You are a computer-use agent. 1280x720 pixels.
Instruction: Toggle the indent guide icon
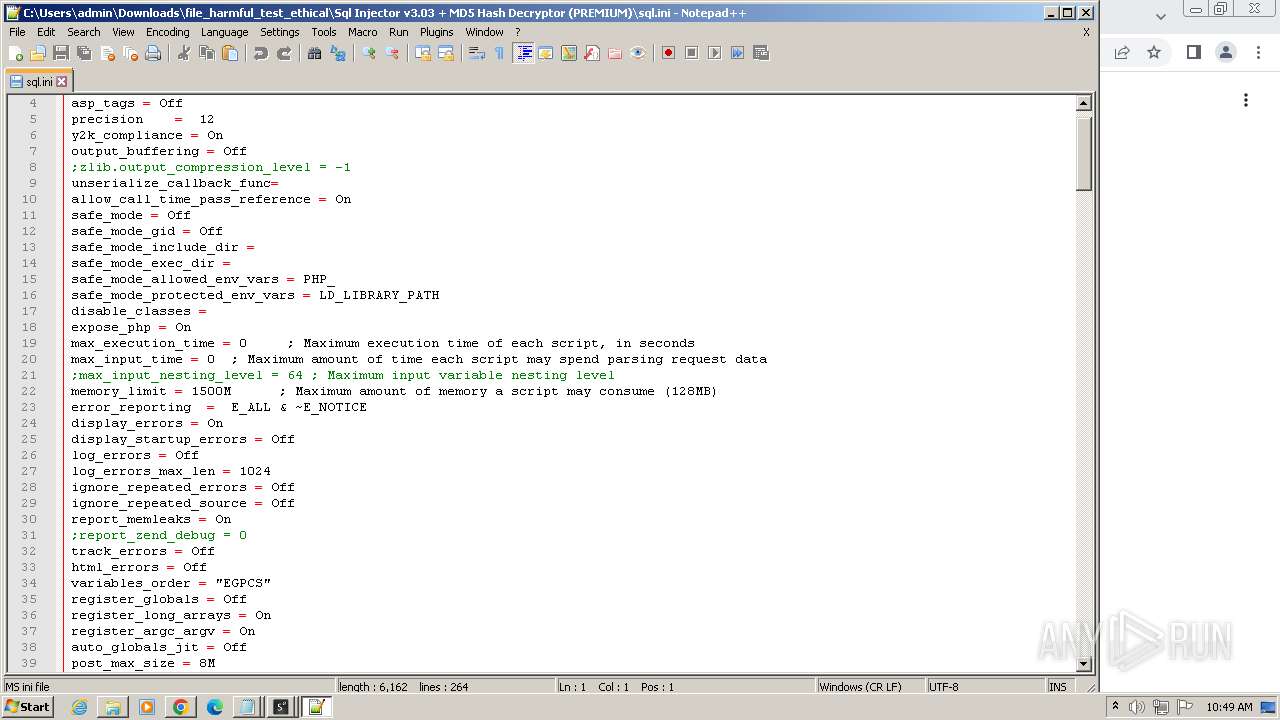click(523, 53)
